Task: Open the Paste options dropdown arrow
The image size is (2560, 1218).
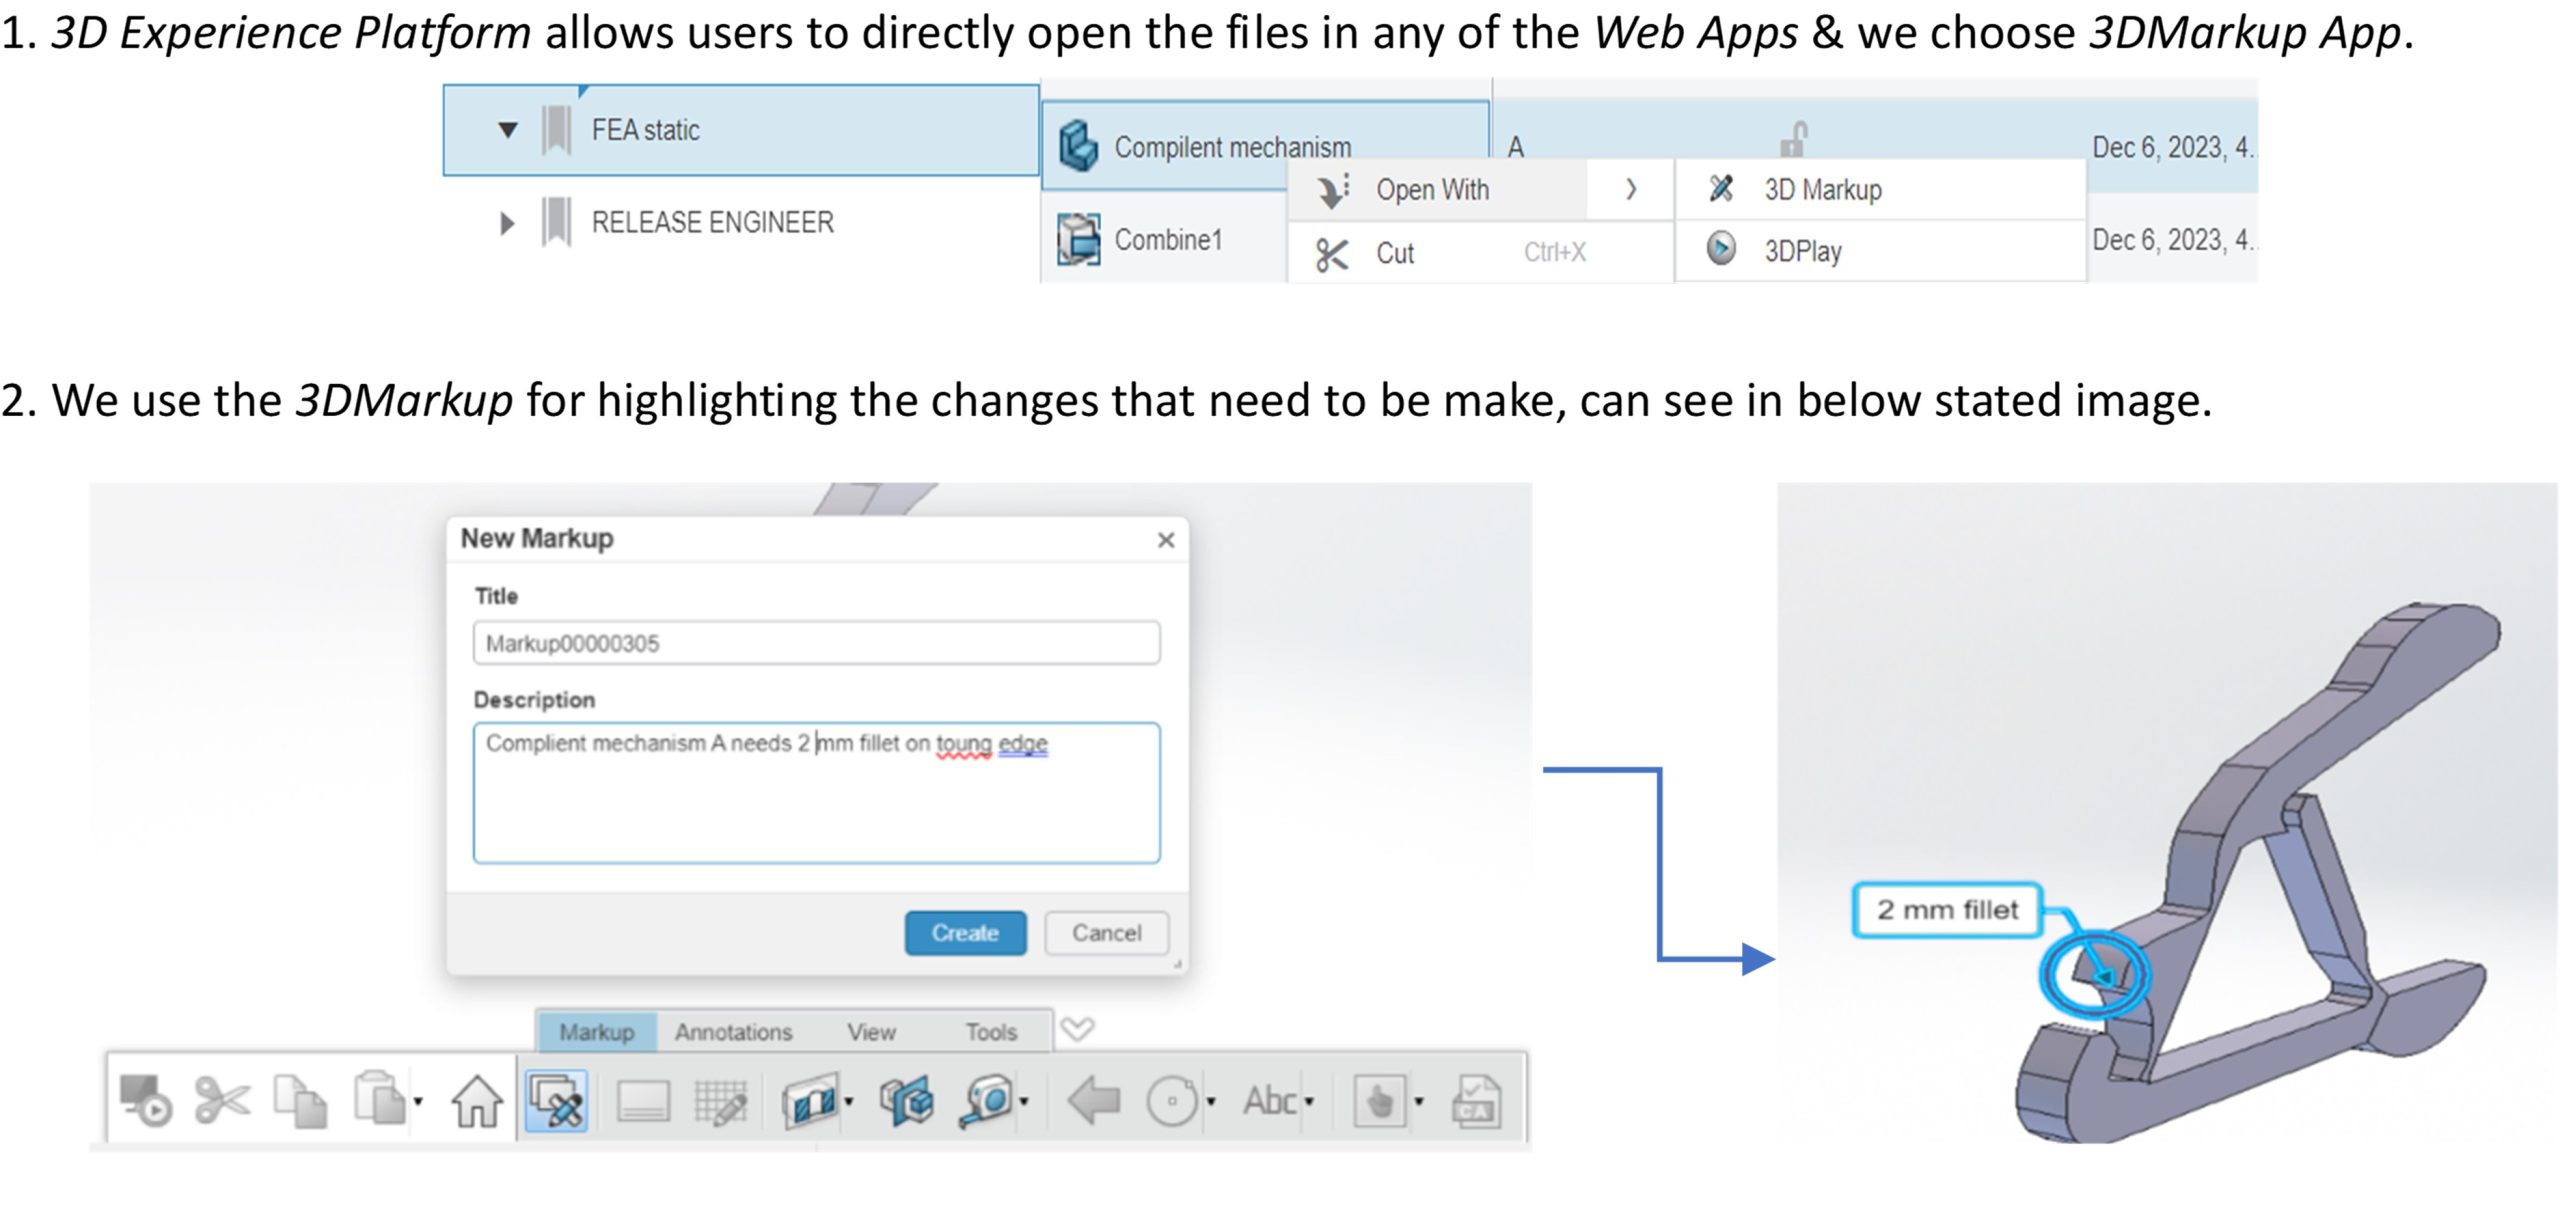Action: pos(418,1102)
